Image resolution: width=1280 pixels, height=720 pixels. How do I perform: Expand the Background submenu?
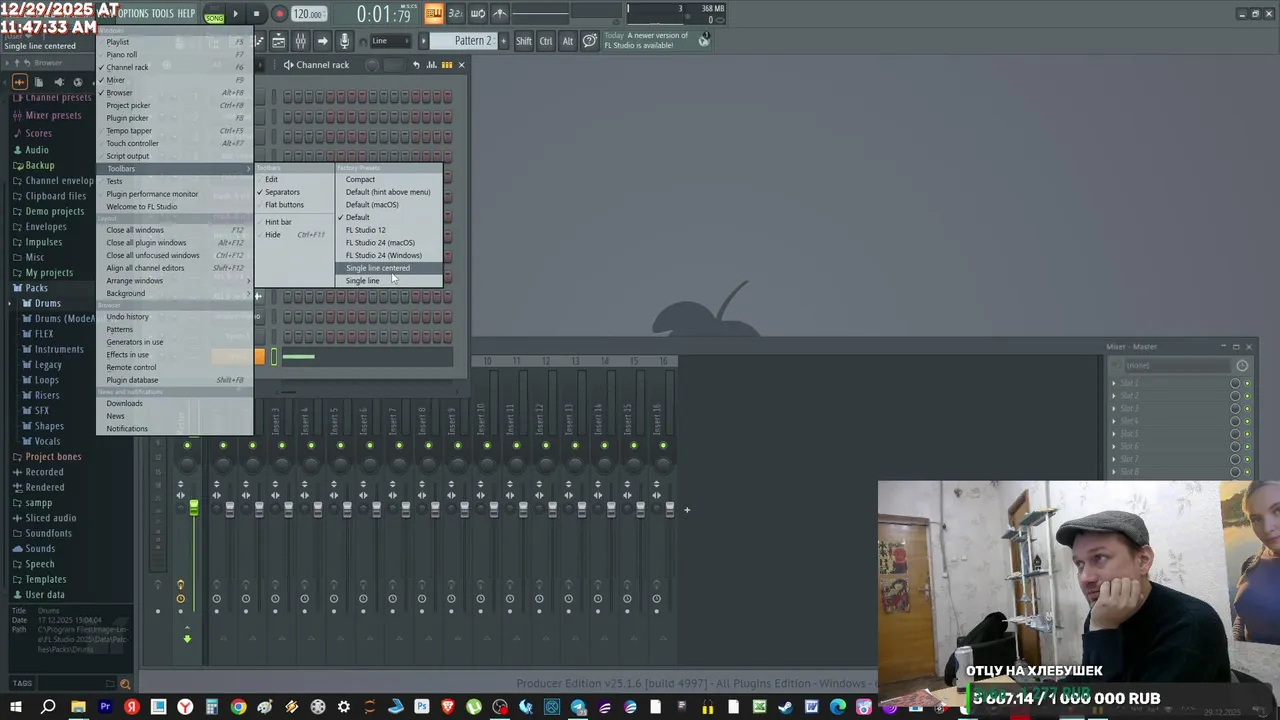174,293
